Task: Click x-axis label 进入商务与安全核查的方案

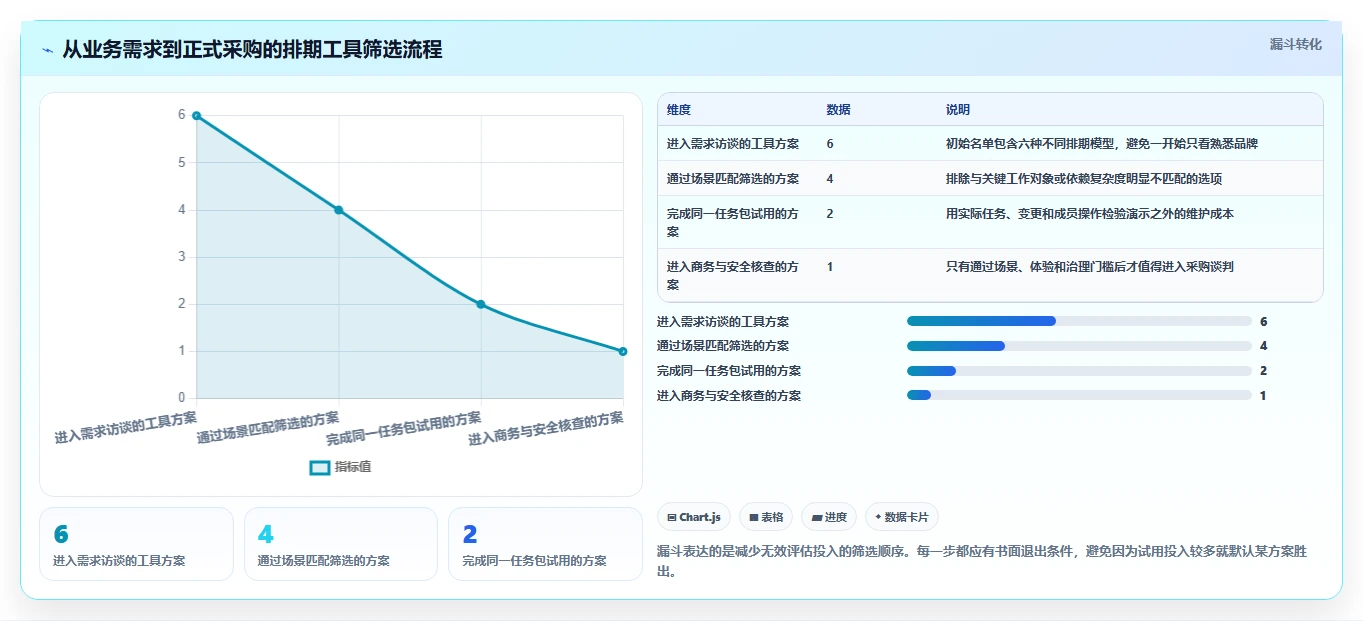Action: tap(546, 428)
